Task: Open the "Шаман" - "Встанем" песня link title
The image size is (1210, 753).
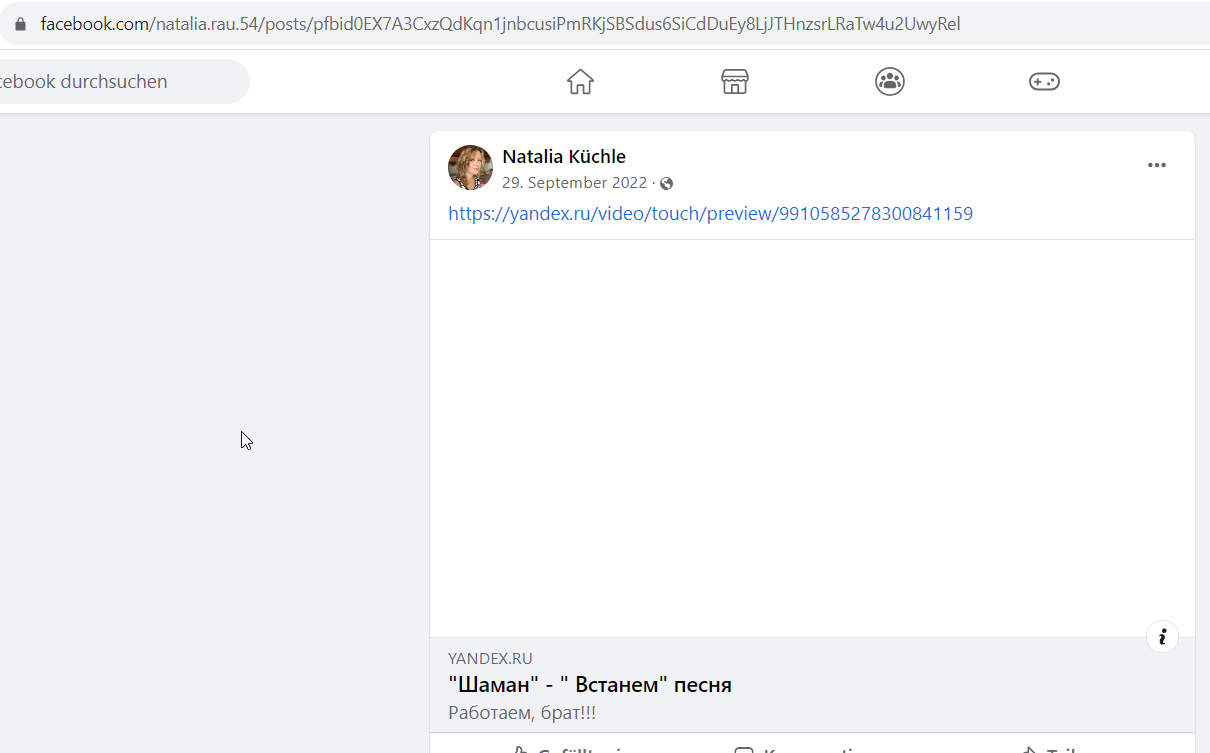Action: [590, 685]
